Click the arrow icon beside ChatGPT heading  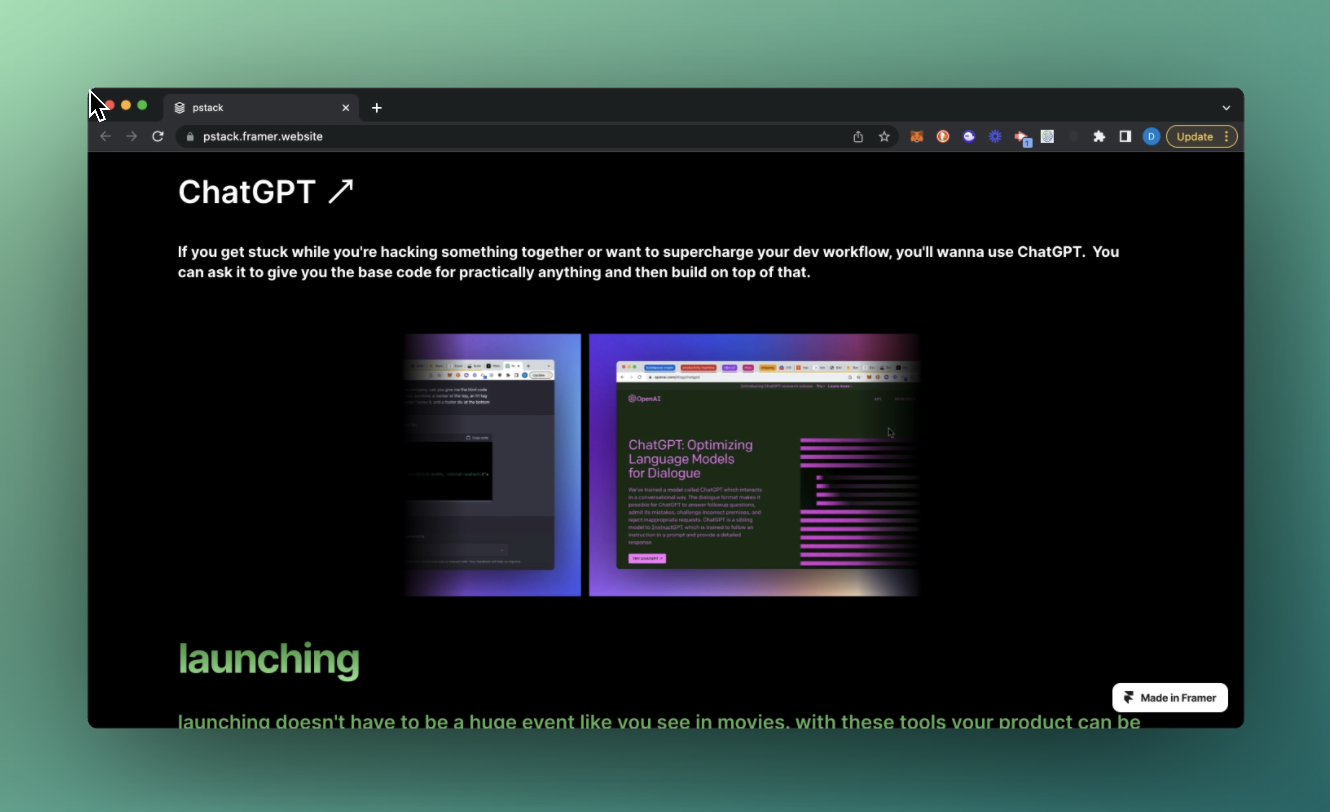341,191
